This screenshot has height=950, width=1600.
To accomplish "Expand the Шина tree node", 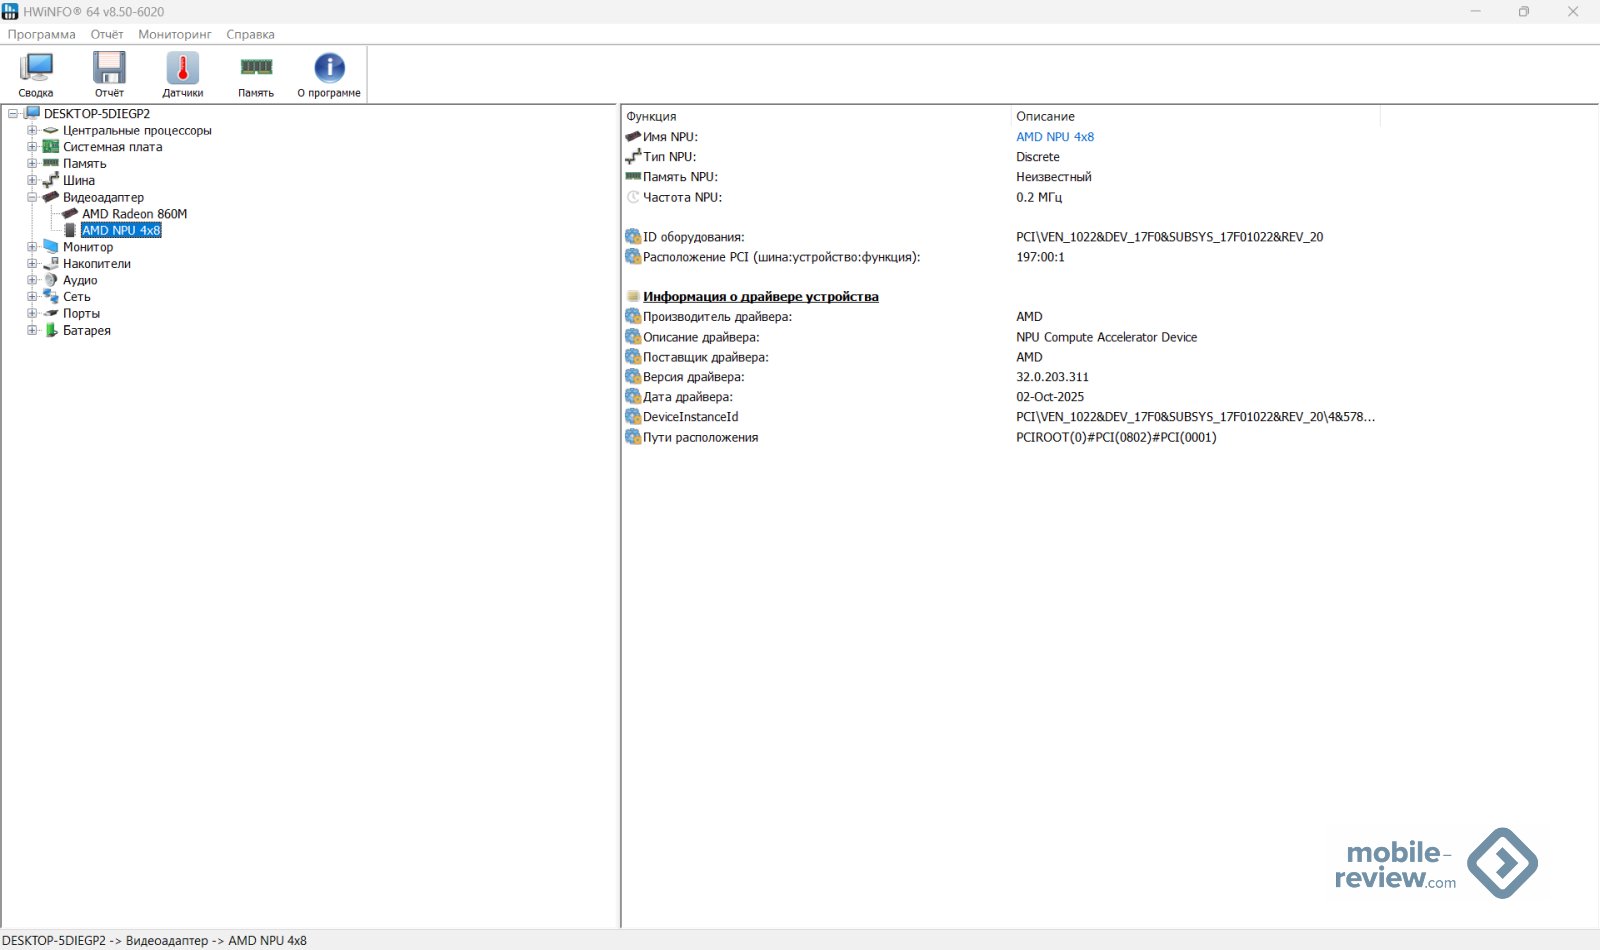I will coord(32,180).
